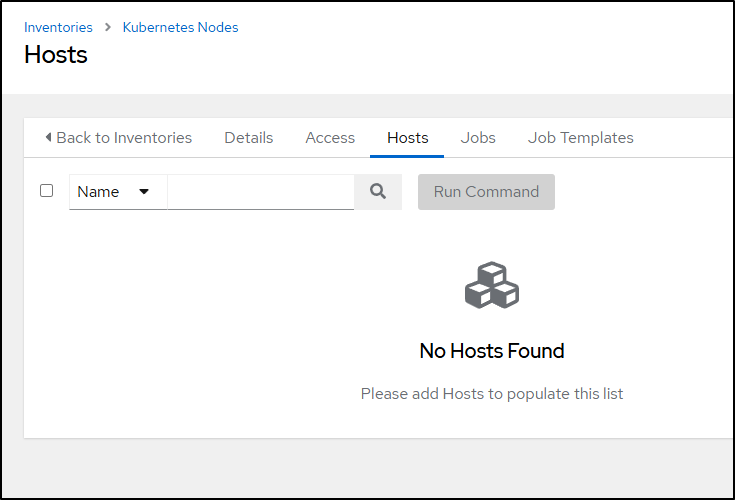Click the left caret before Back to Inventories
Screen dimensions: 735x500
click(48, 137)
